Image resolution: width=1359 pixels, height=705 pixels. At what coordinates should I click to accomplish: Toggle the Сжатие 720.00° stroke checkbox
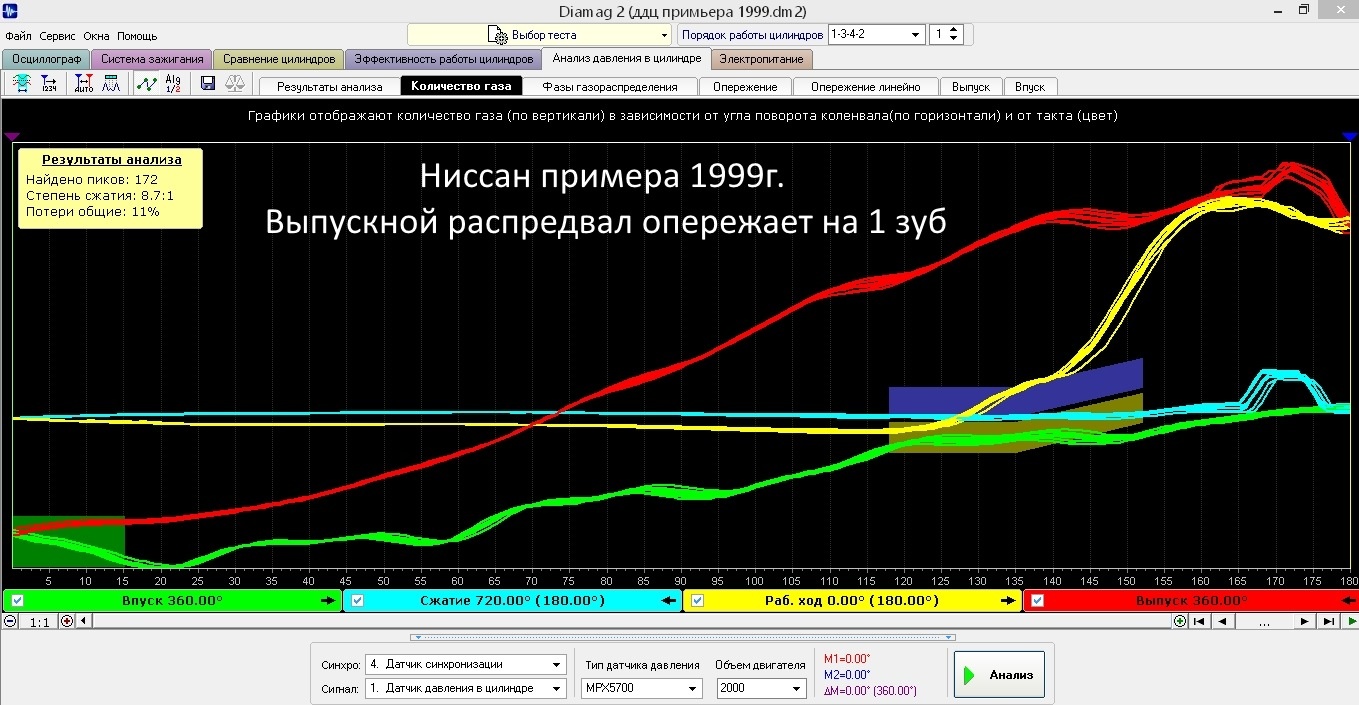click(x=357, y=601)
